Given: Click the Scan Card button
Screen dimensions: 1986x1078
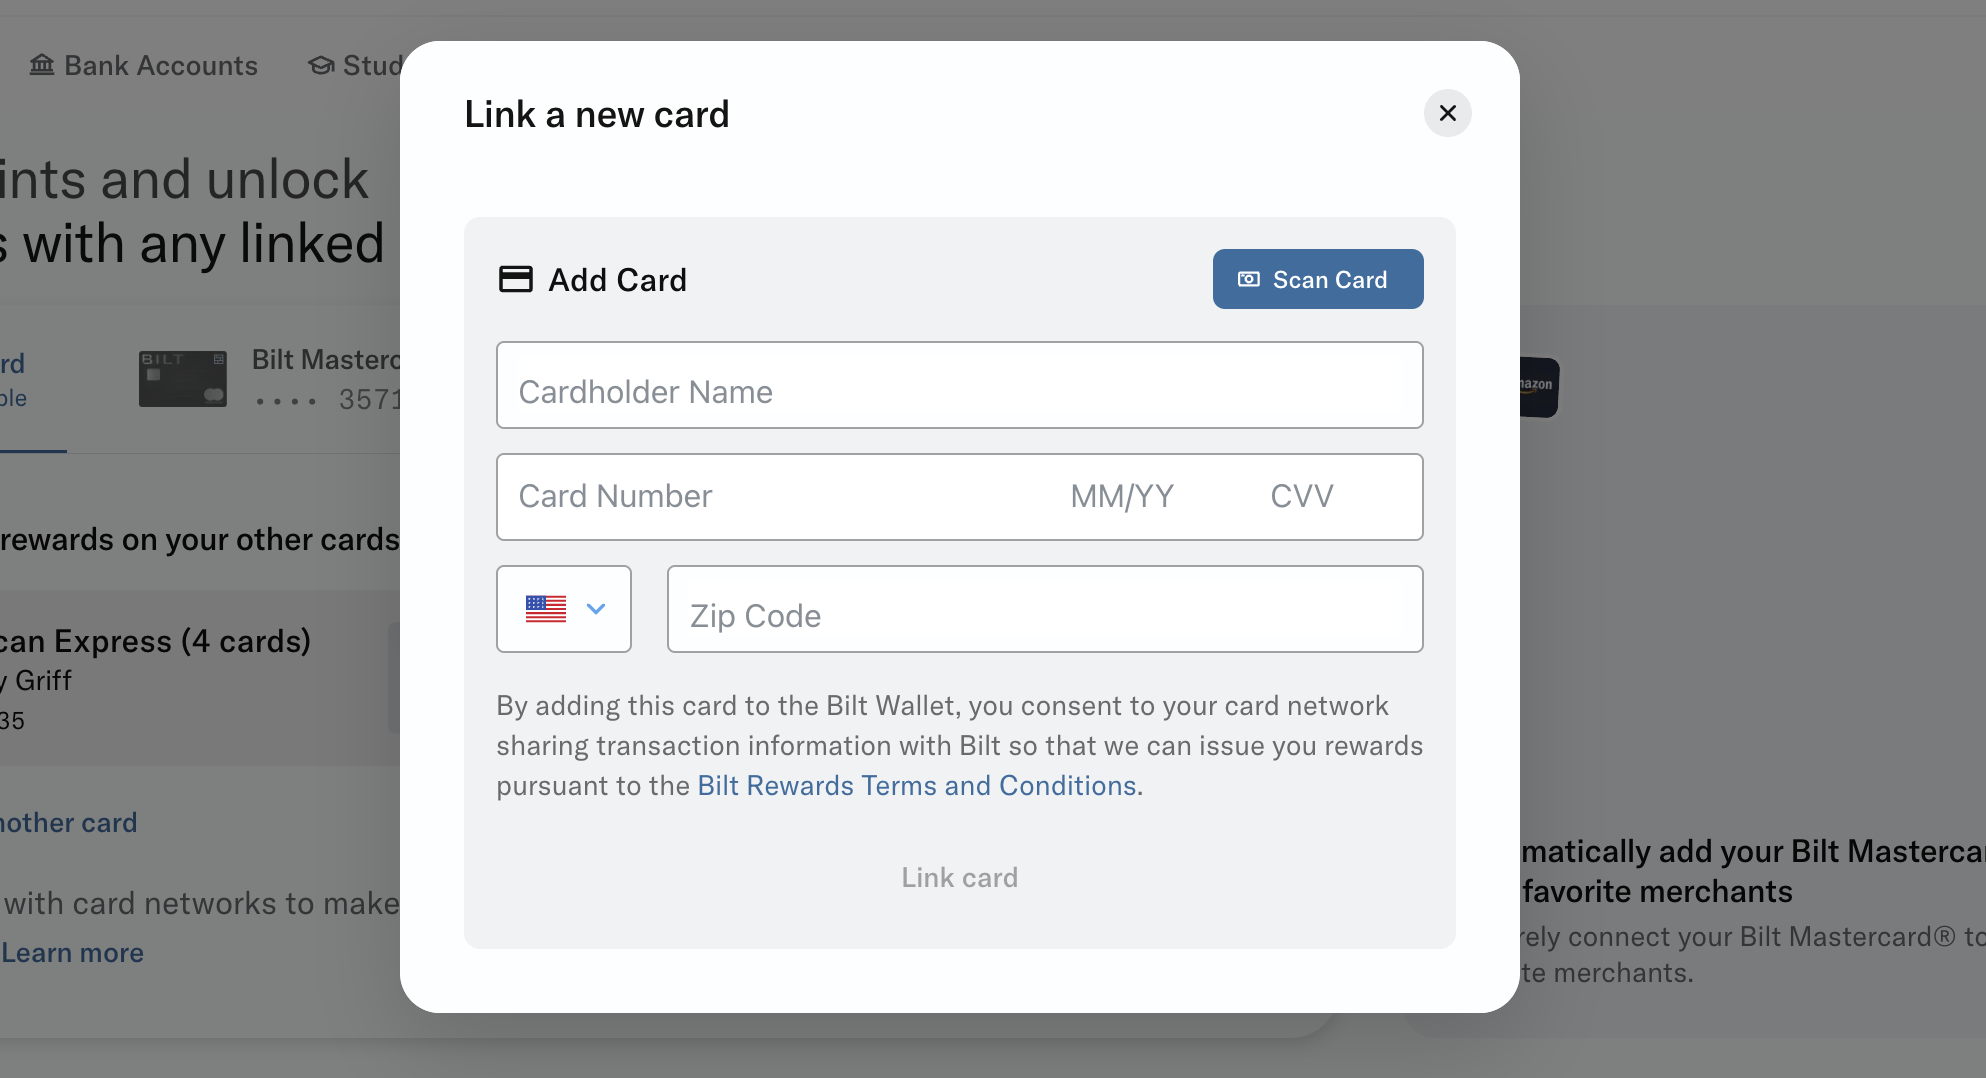Looking at the screenshot, I should point(1317,279).
